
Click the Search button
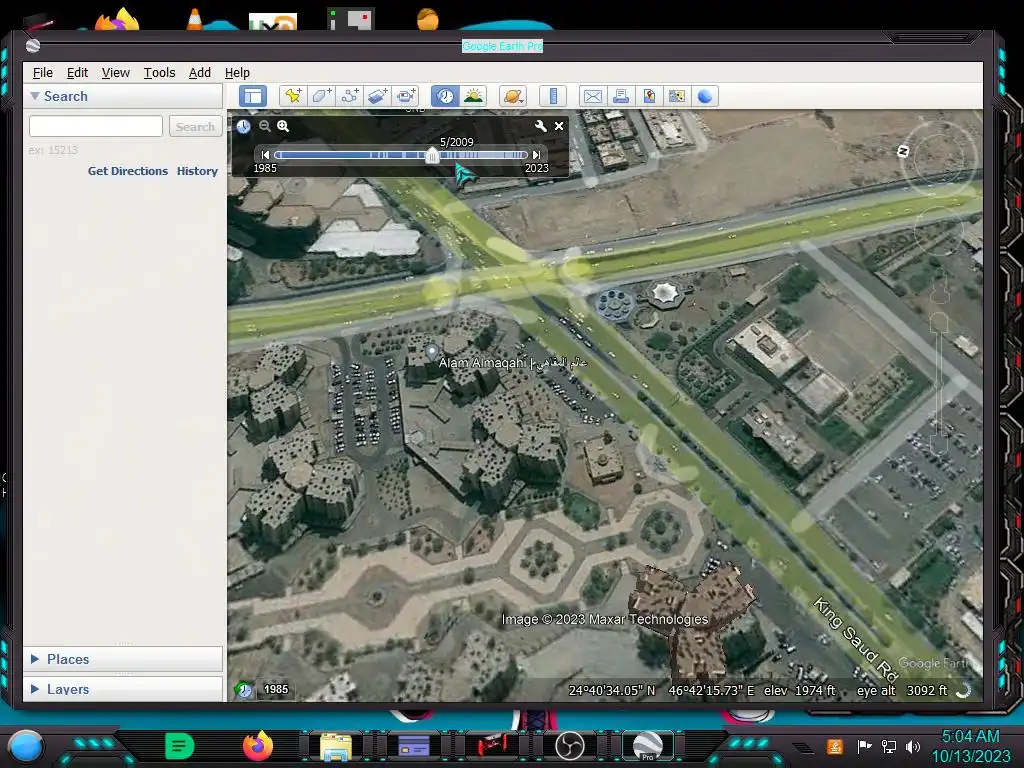click(x=195, y=127)
